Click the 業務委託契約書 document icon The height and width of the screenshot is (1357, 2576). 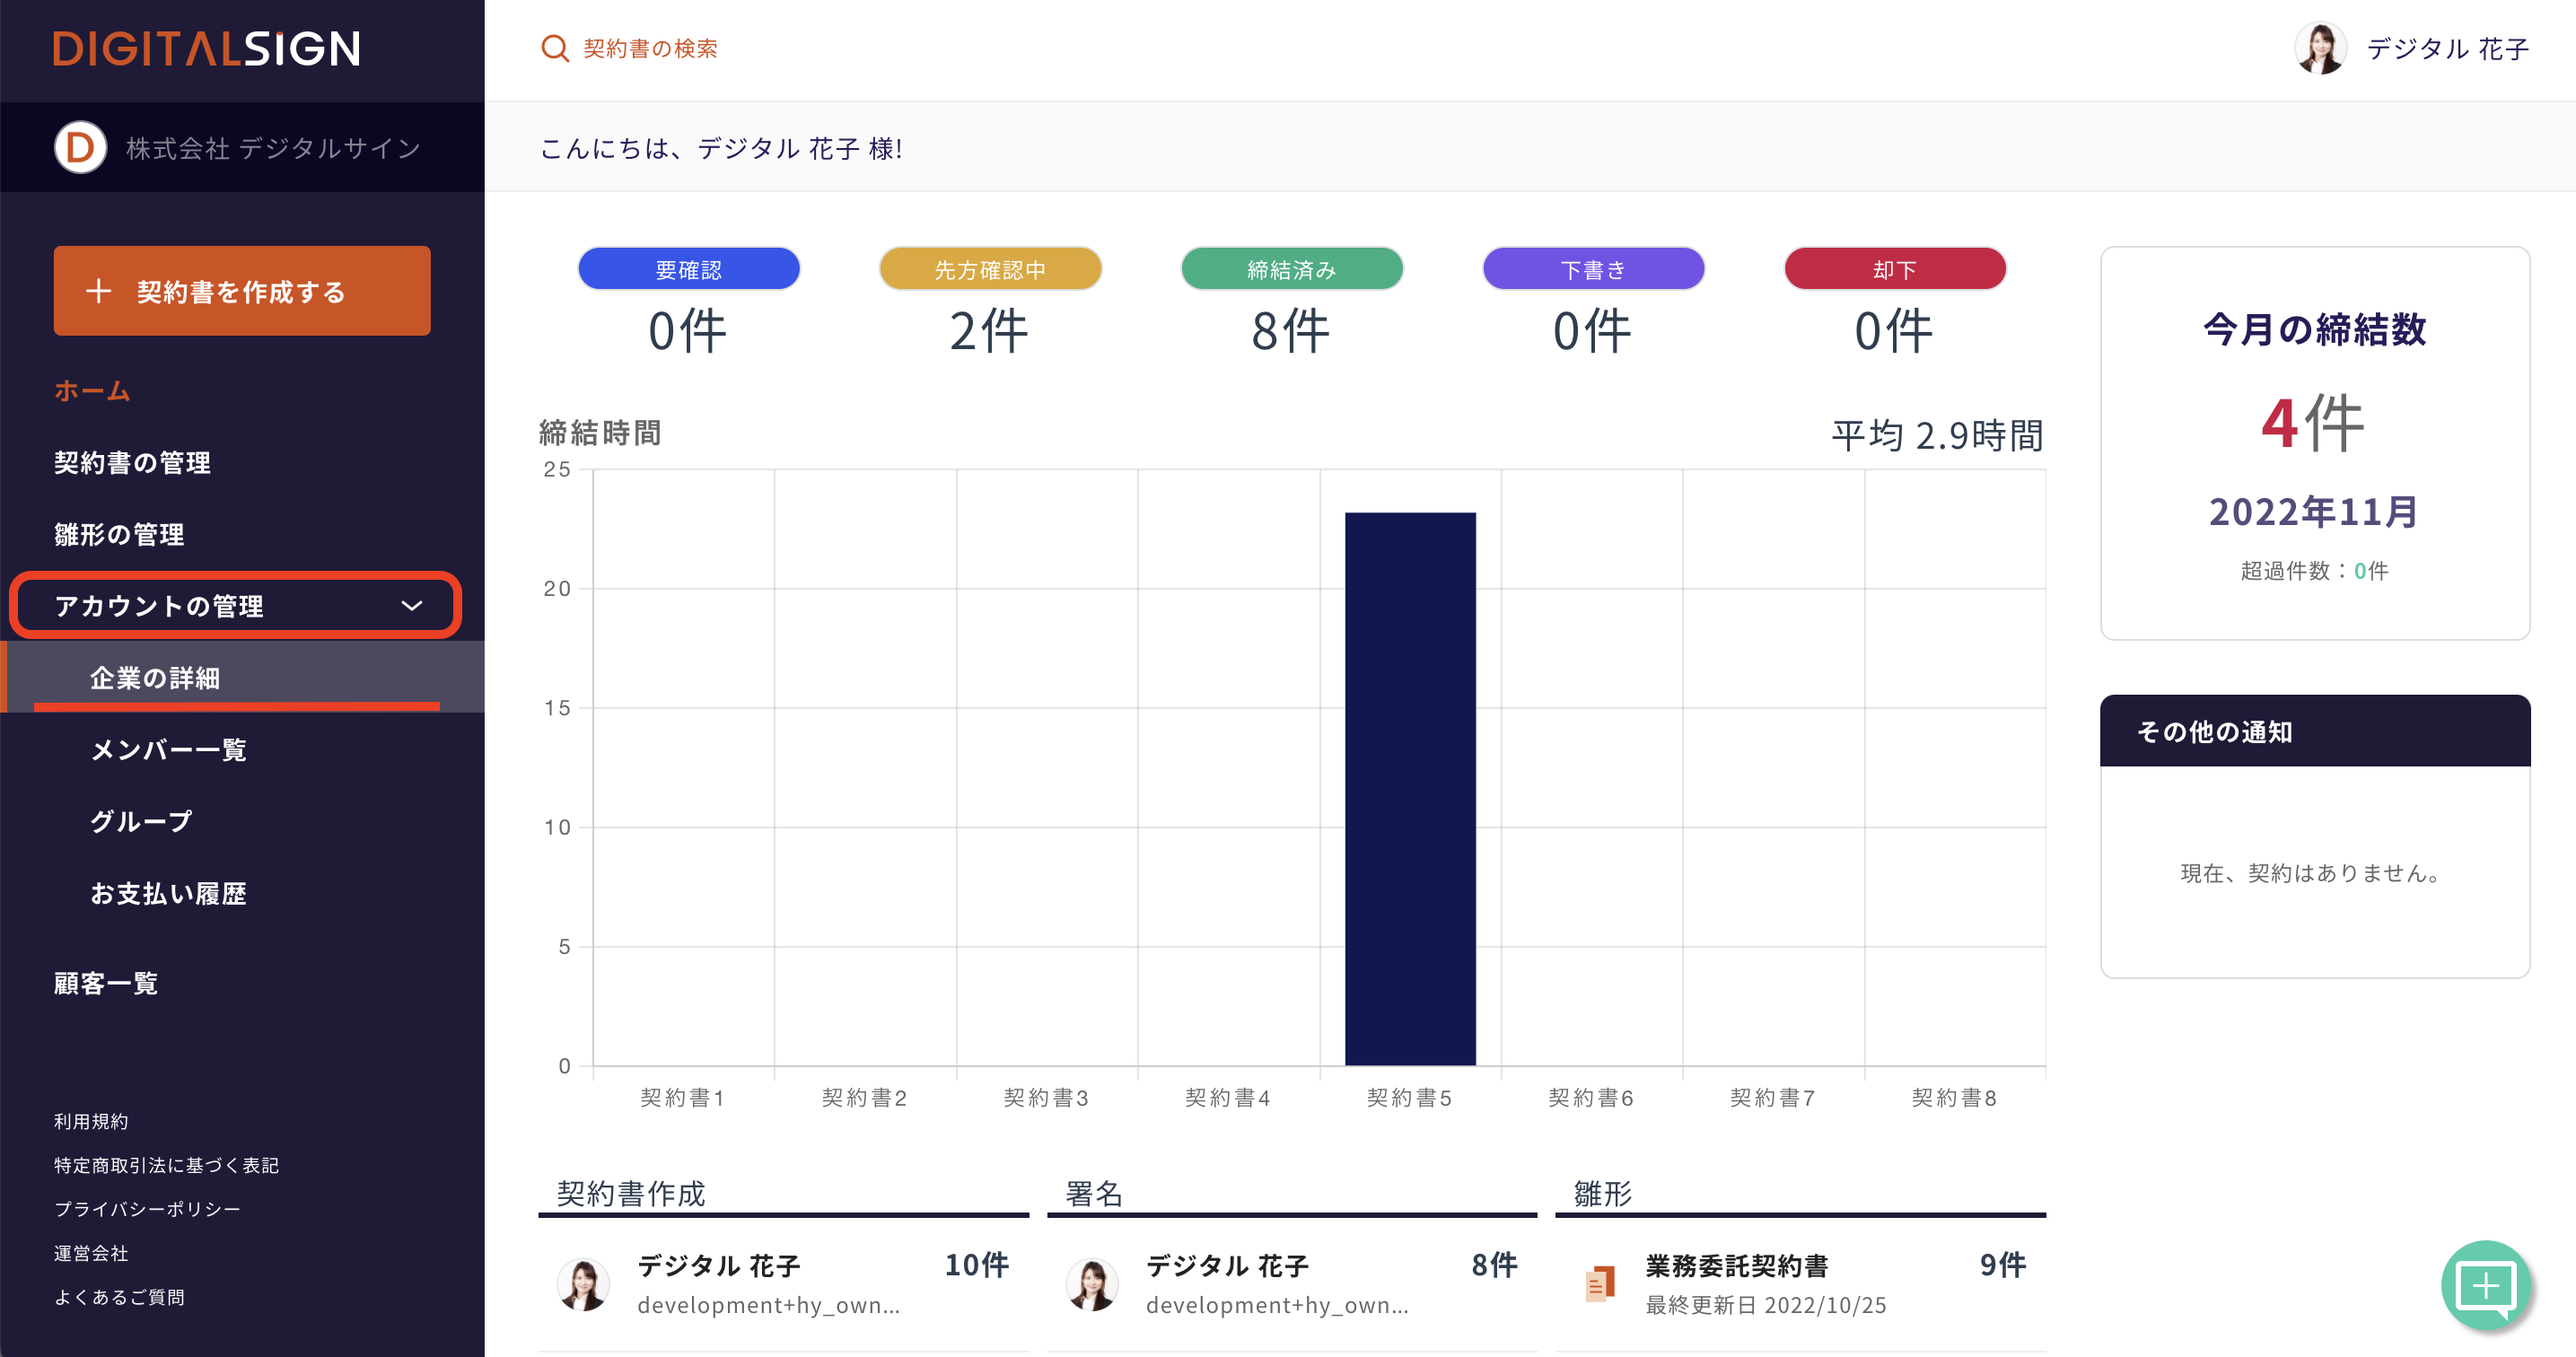coord(1600,1284)
